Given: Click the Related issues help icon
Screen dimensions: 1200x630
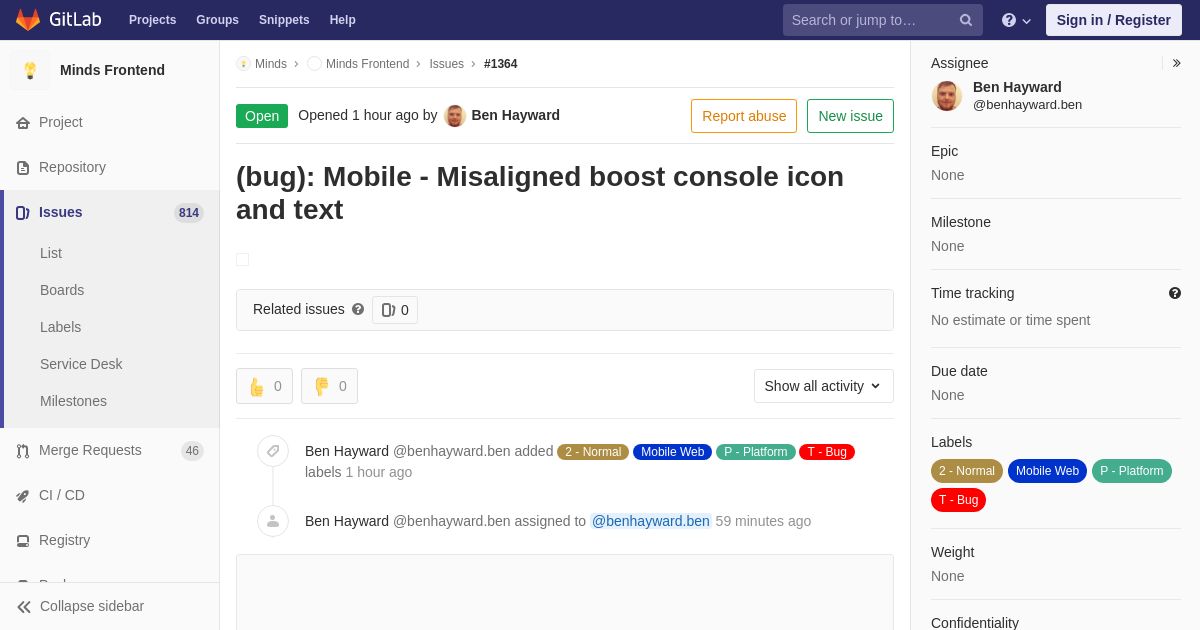Looking at the screenshot, I should [358, 310].
